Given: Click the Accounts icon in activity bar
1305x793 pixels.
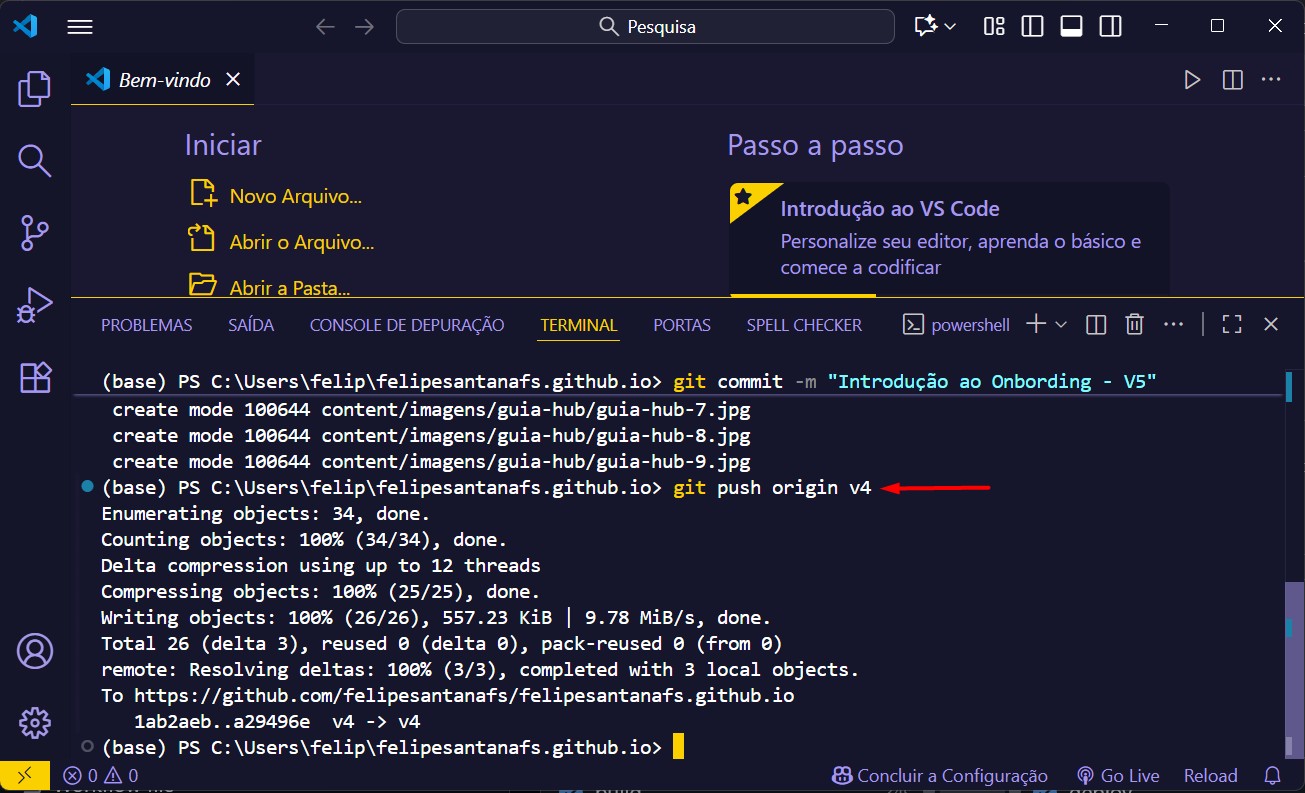Looking at the screenshot, I should coord(35,651).
